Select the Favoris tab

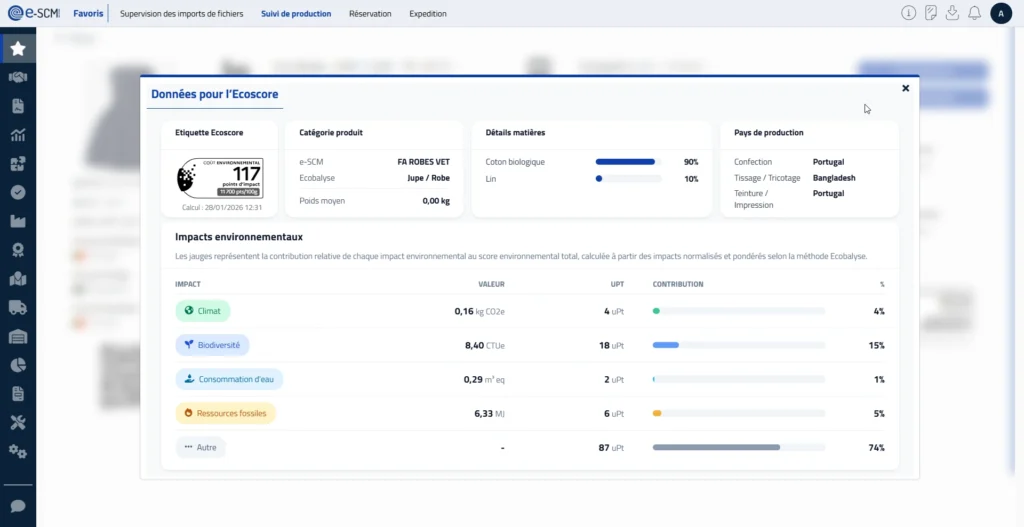click(88, 13)
